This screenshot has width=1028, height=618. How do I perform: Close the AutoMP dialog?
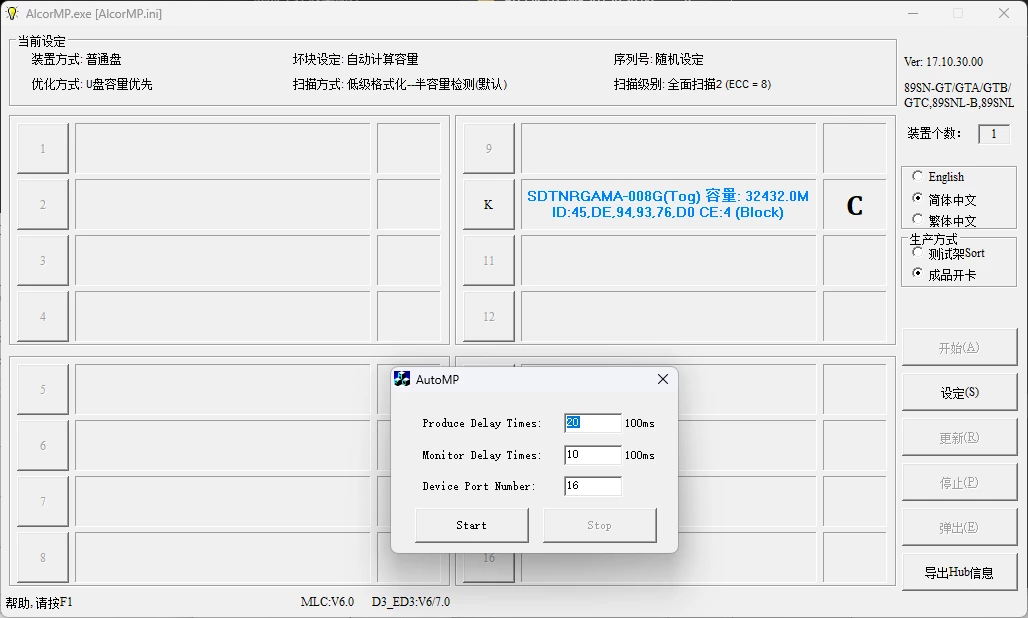662,379
